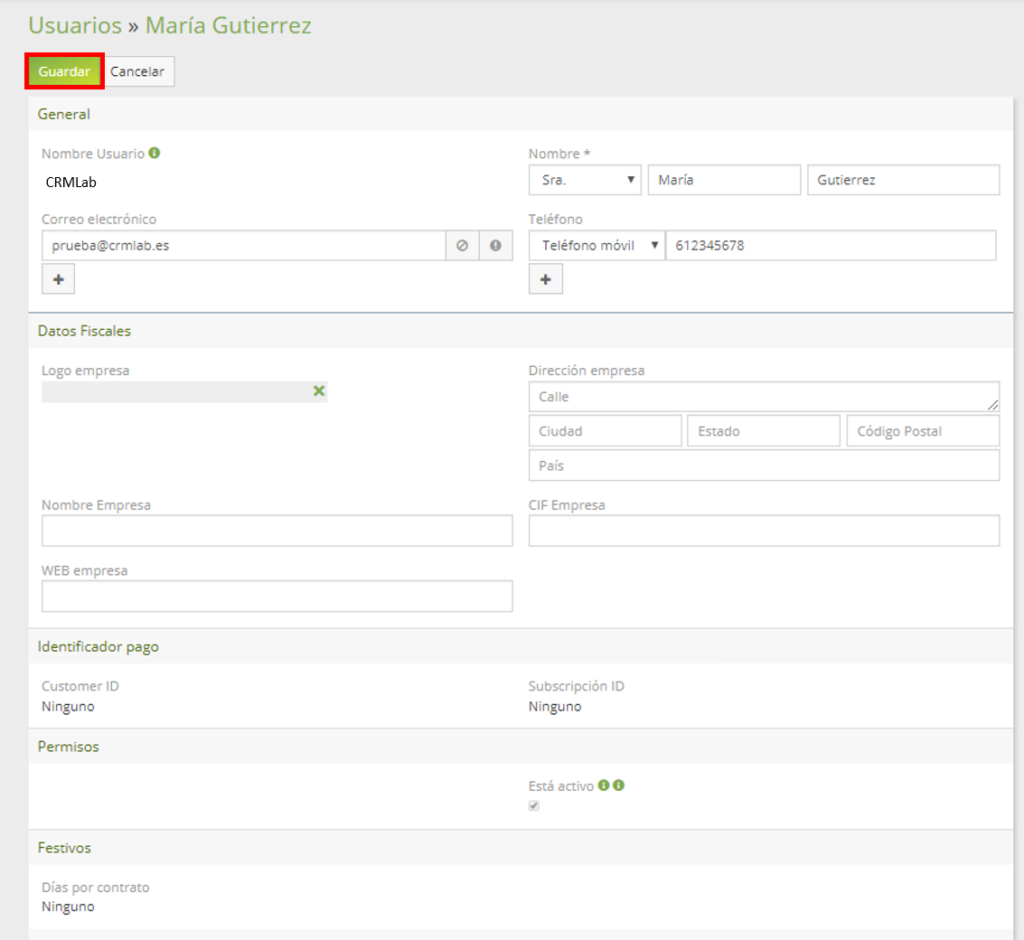The image size is (1024, 940).
Task: Open the Teléfono móvil type dropdown
Action: (597, 246)
